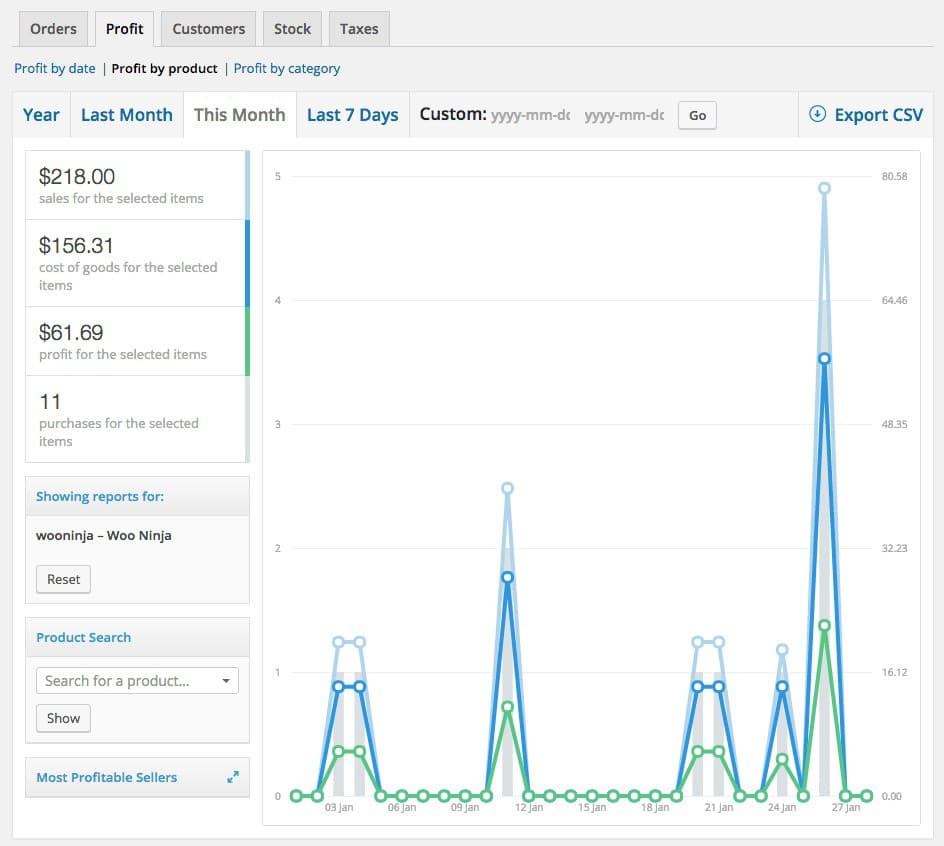Select the This Month range
Screen dimensions: 944x846
pyautogui.click(x=240, y=114)
